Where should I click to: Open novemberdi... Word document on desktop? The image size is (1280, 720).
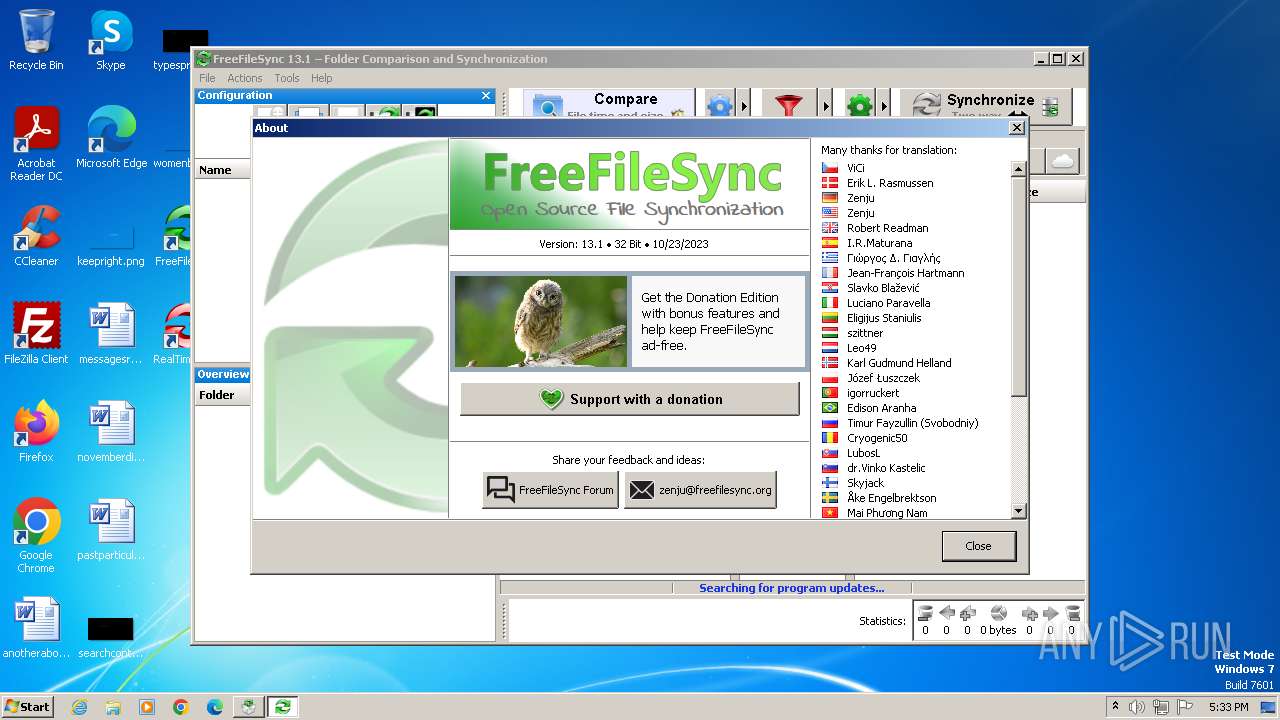(x=110, y=432)
